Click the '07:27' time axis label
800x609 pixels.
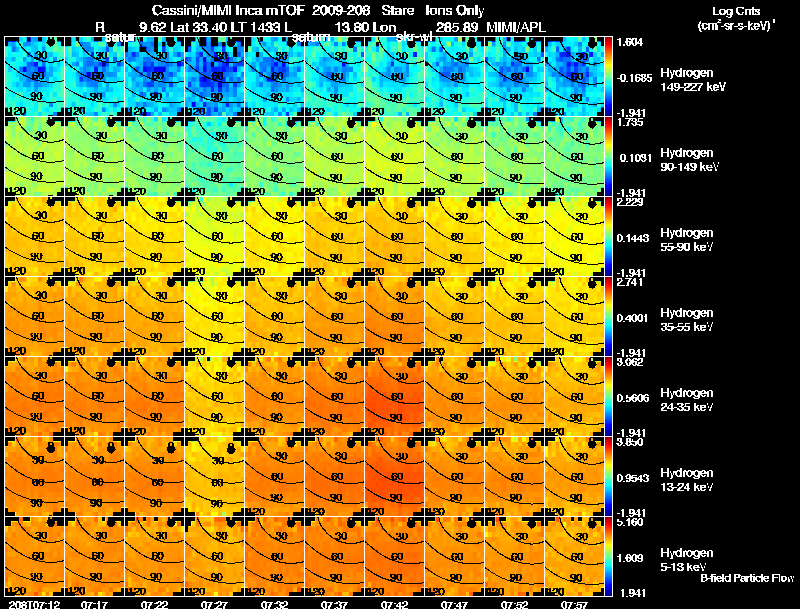coord(214,604)
